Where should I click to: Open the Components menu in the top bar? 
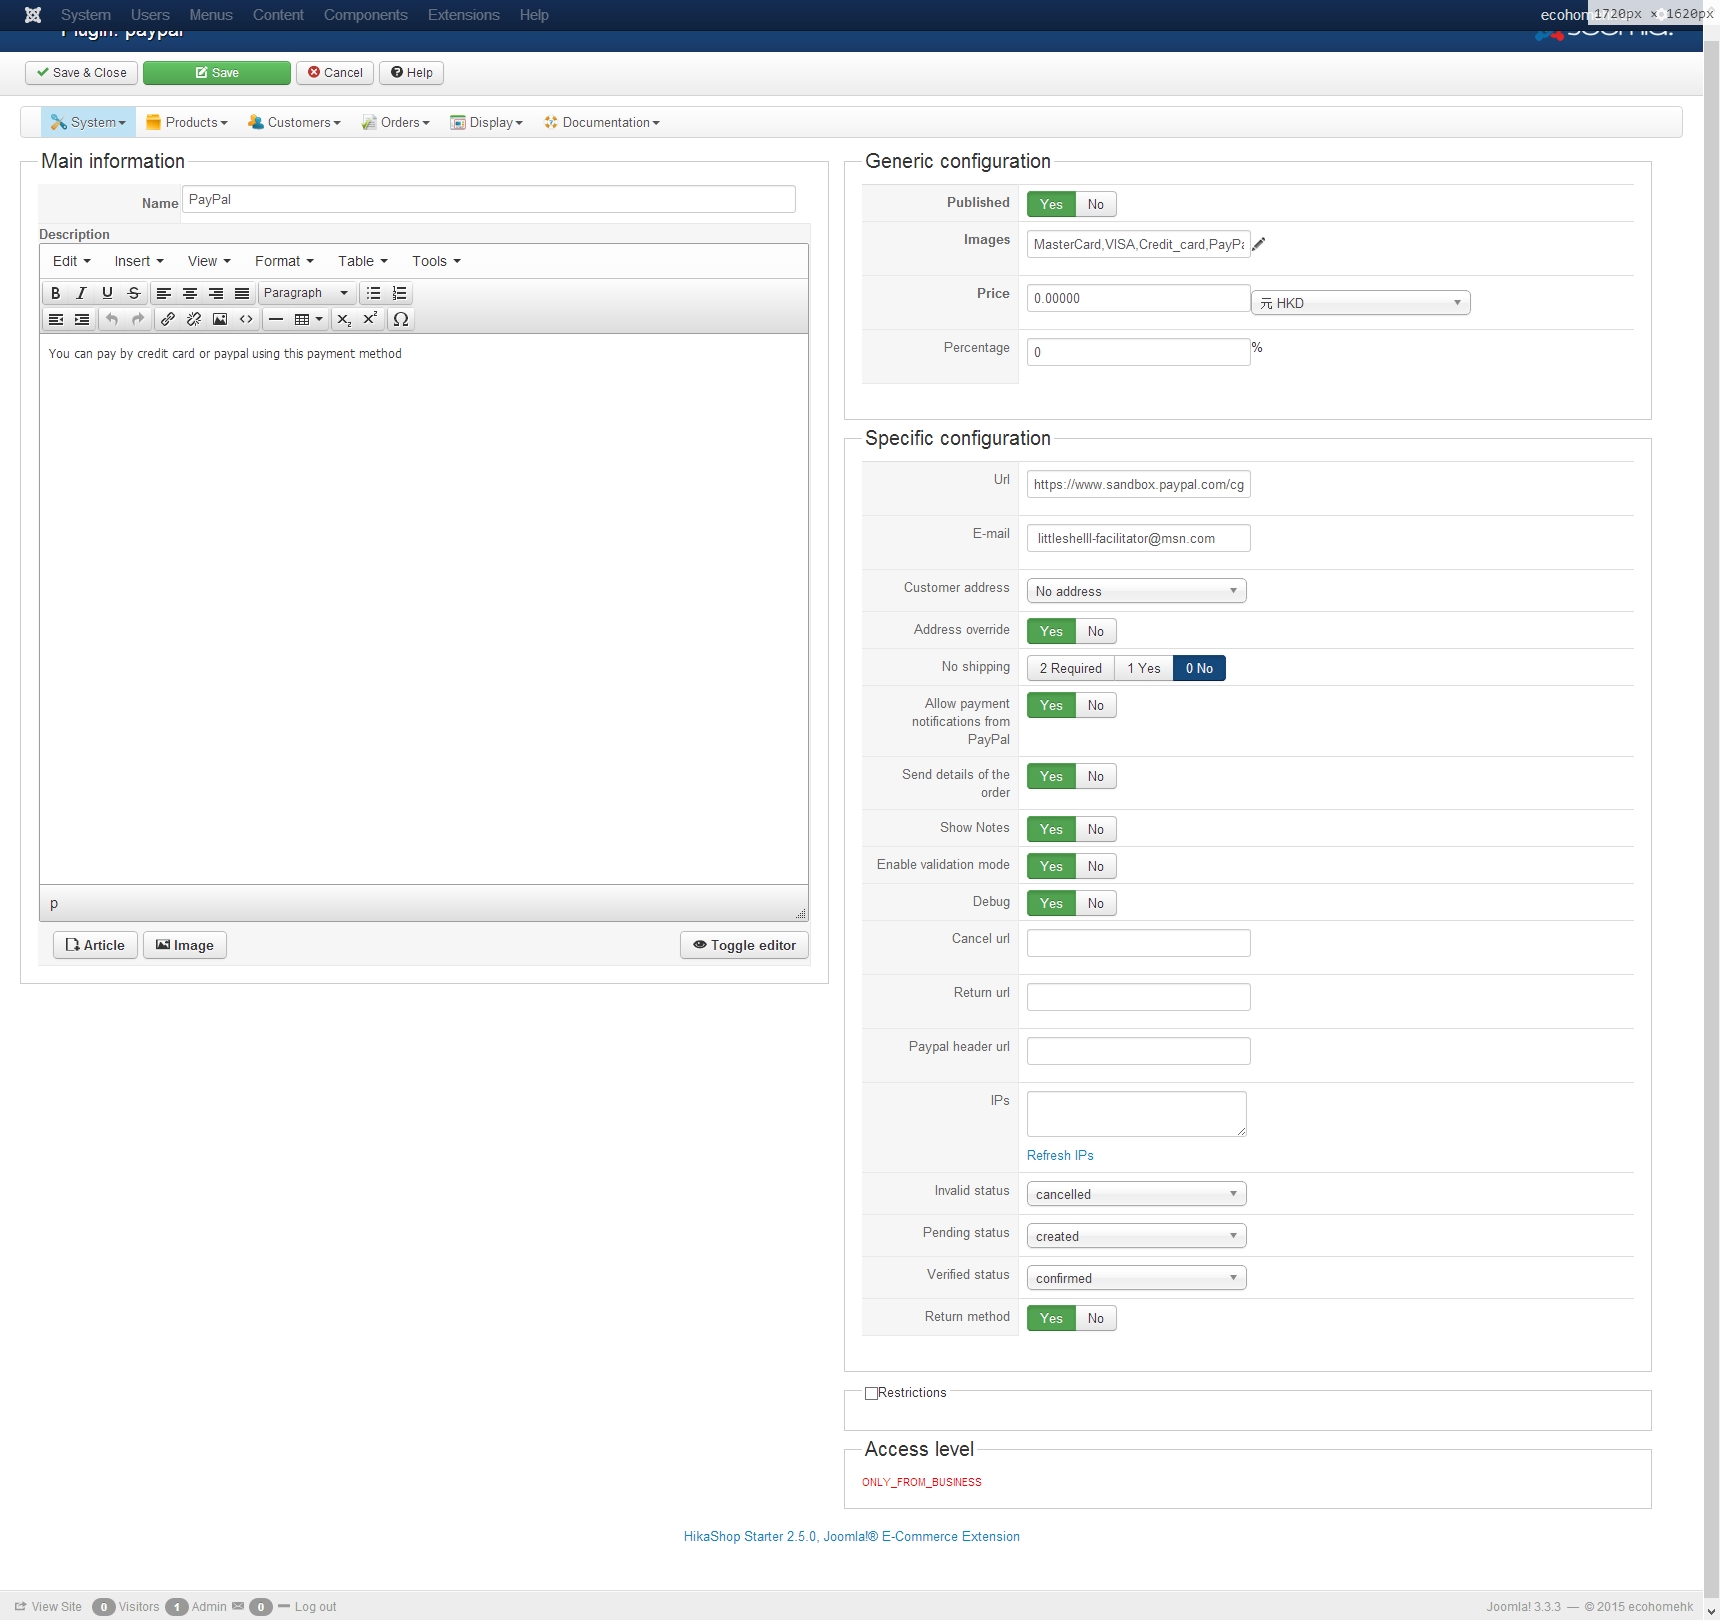point(366,15)
